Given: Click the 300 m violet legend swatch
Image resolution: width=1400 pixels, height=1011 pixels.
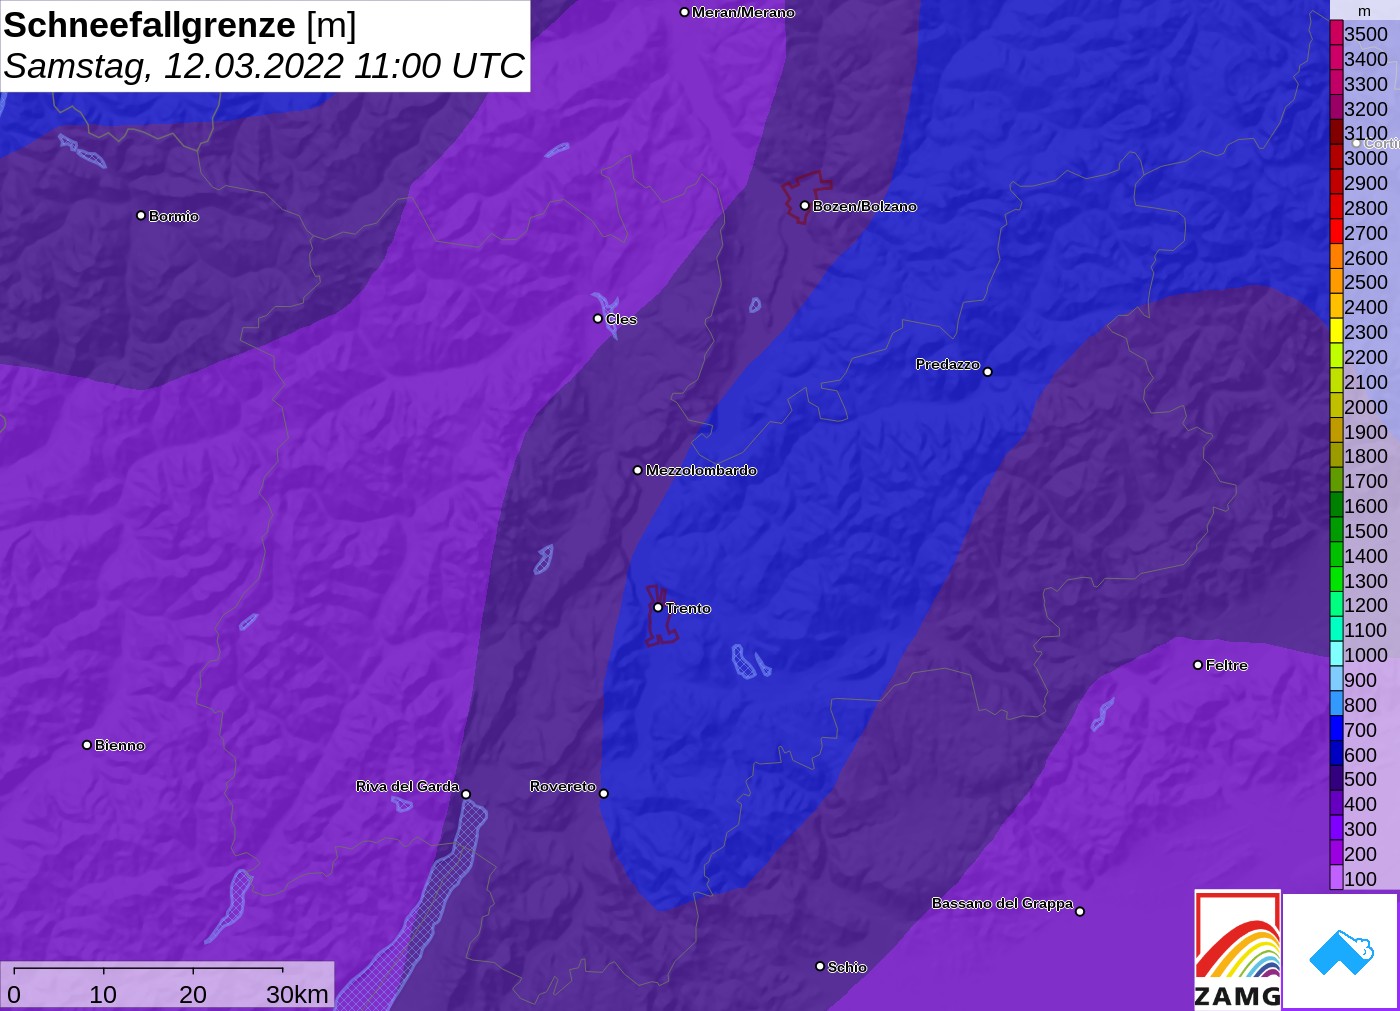Looking at the screenshot, I should 1336,828.
